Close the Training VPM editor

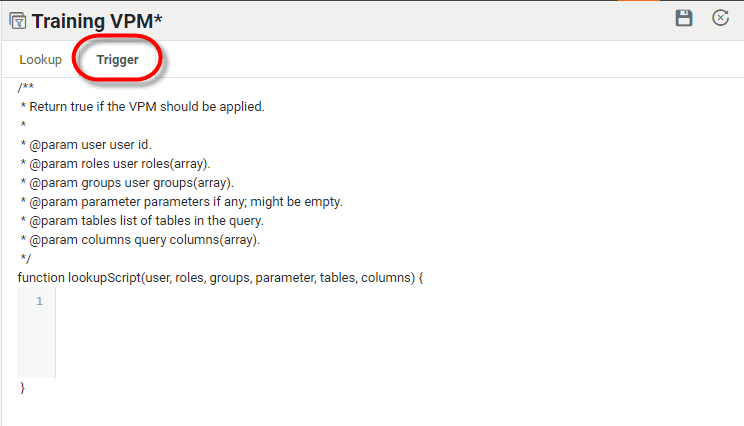[720, 18]
